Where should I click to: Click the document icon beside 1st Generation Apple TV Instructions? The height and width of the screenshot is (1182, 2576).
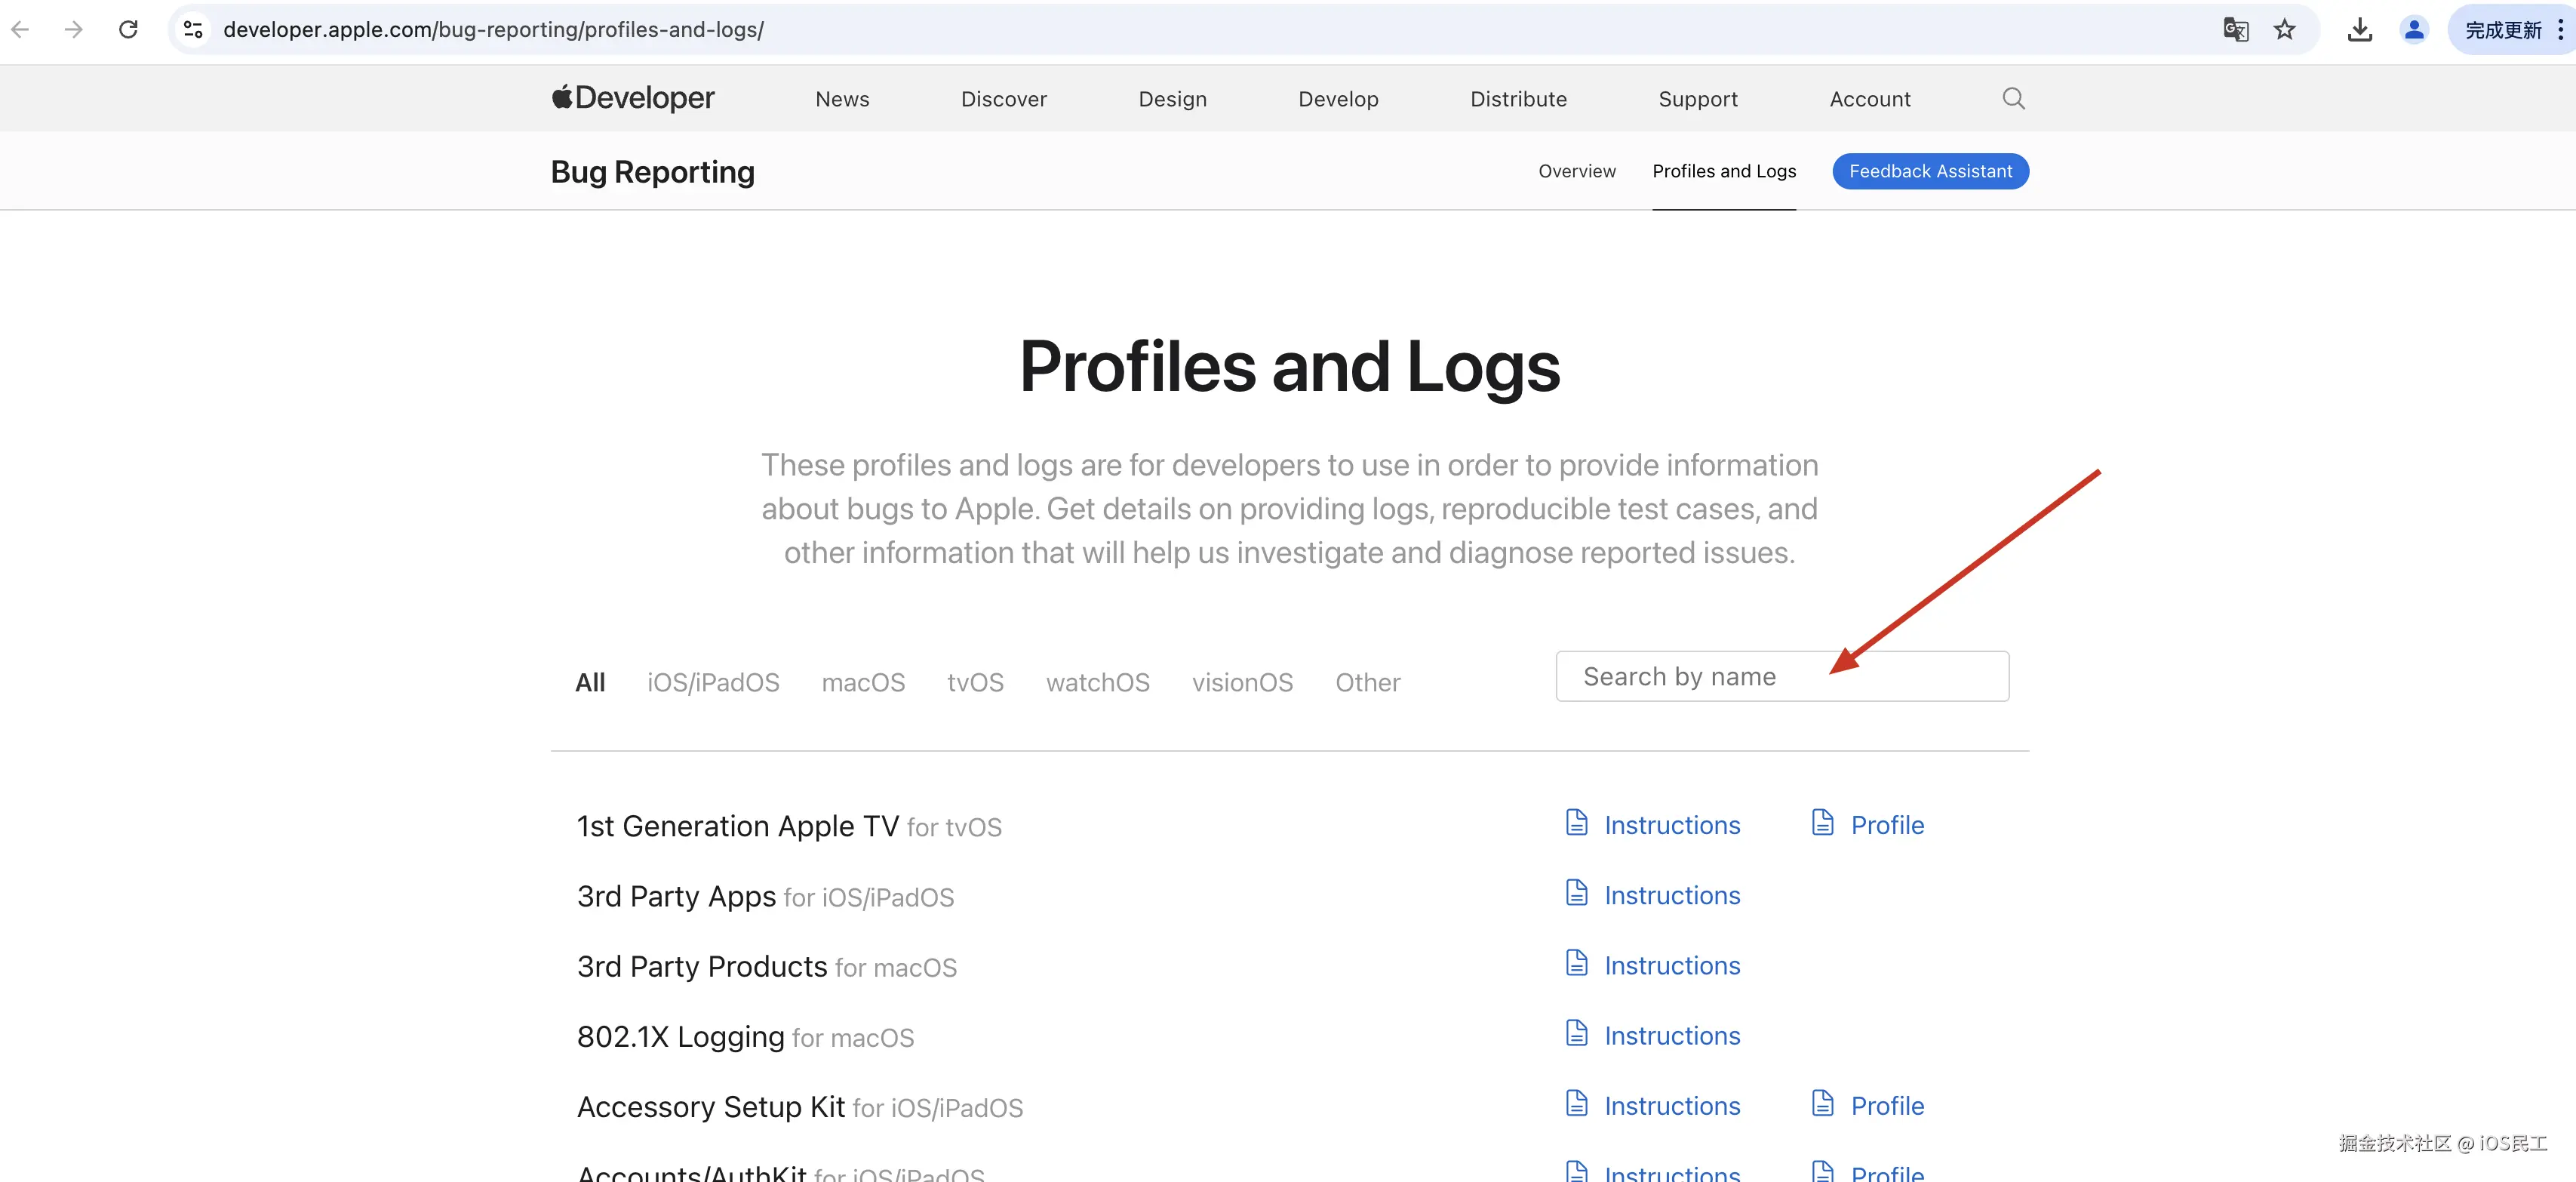[x=1577, y=823]
